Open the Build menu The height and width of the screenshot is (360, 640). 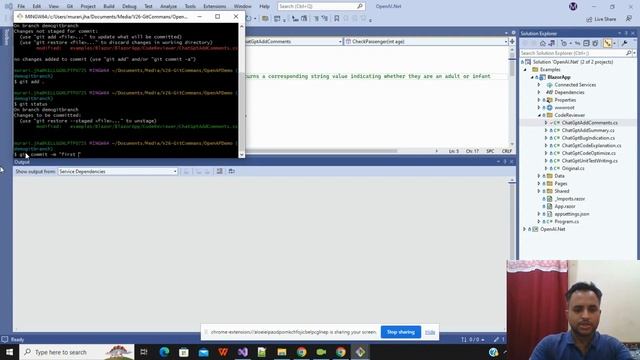109,7
